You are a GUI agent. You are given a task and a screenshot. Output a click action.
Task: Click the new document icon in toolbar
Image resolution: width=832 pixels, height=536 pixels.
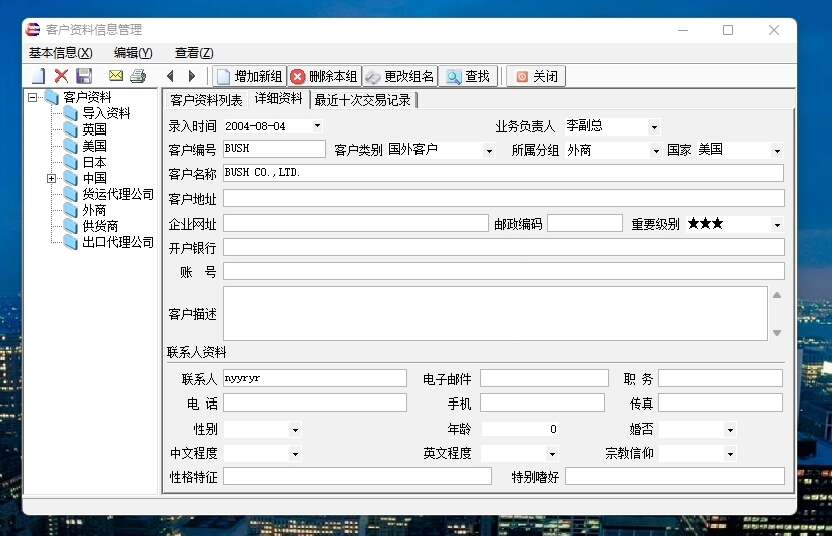[39, 76]
